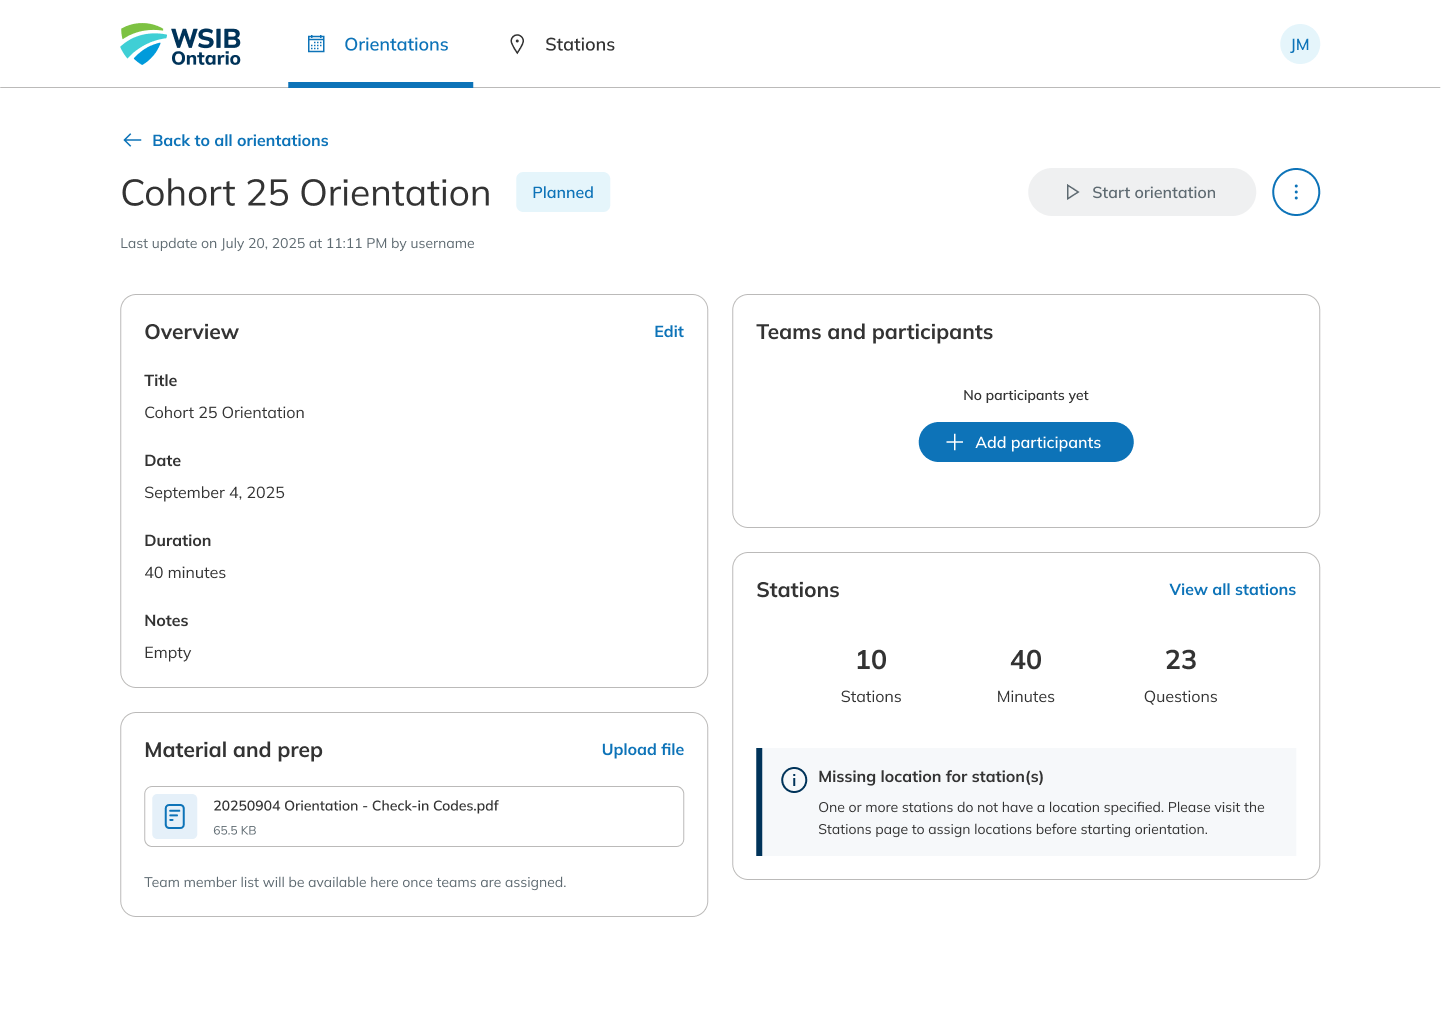Viewport: 1441px width, 1024px height.
Task: Click the info icon in missing location alert
Action: 794,780
